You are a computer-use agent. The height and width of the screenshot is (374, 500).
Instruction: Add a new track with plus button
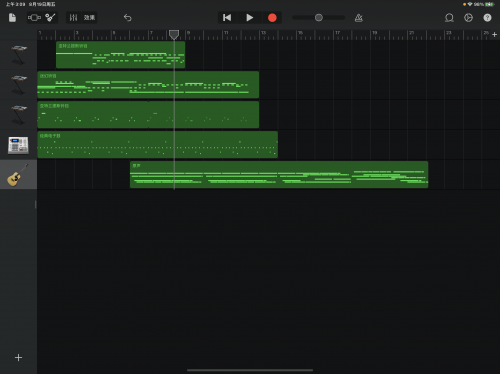pyautogui.click(x=18, y=358)
